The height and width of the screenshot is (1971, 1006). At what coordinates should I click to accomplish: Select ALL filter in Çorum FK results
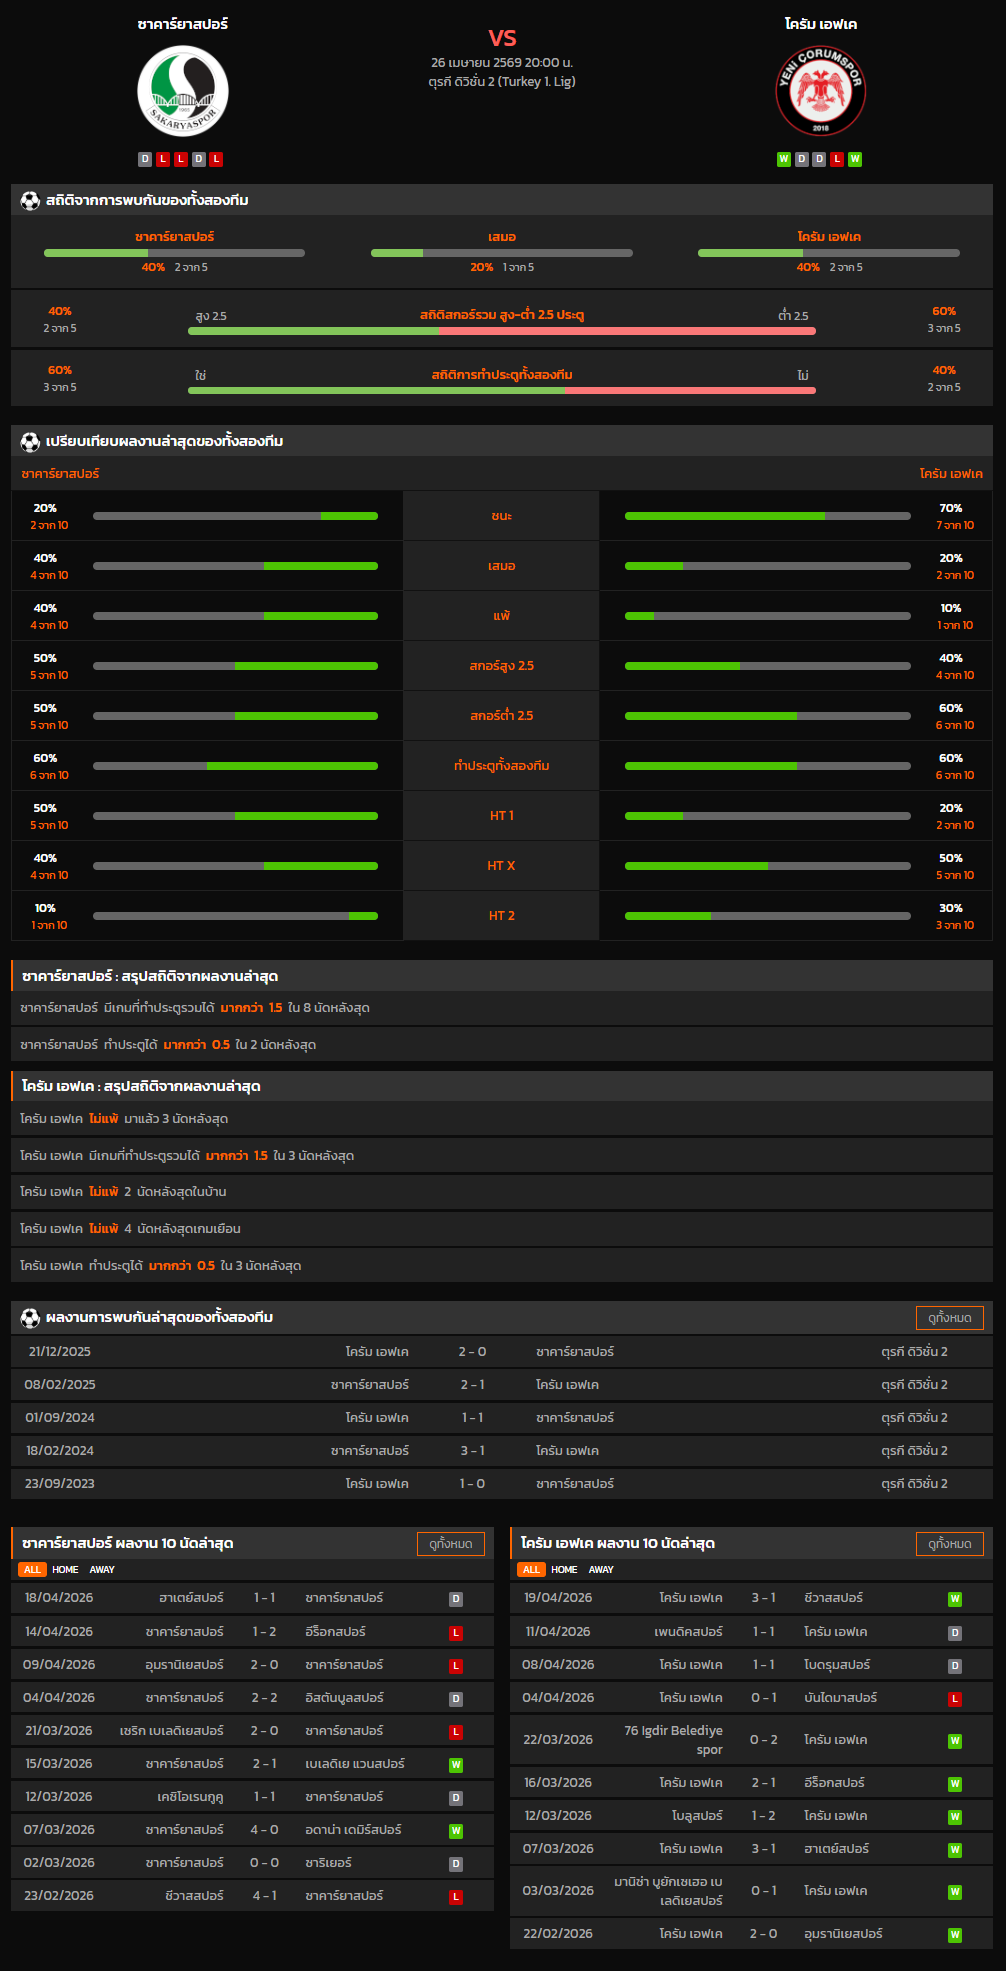click(x=531, y=1570)
